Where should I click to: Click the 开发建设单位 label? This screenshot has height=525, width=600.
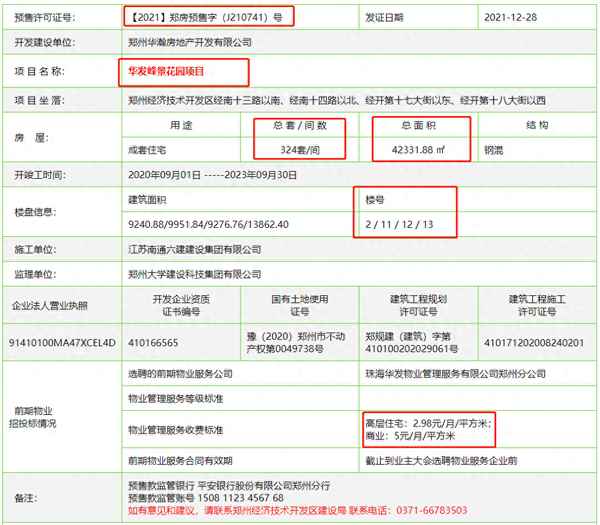click(x=44, y=42)
